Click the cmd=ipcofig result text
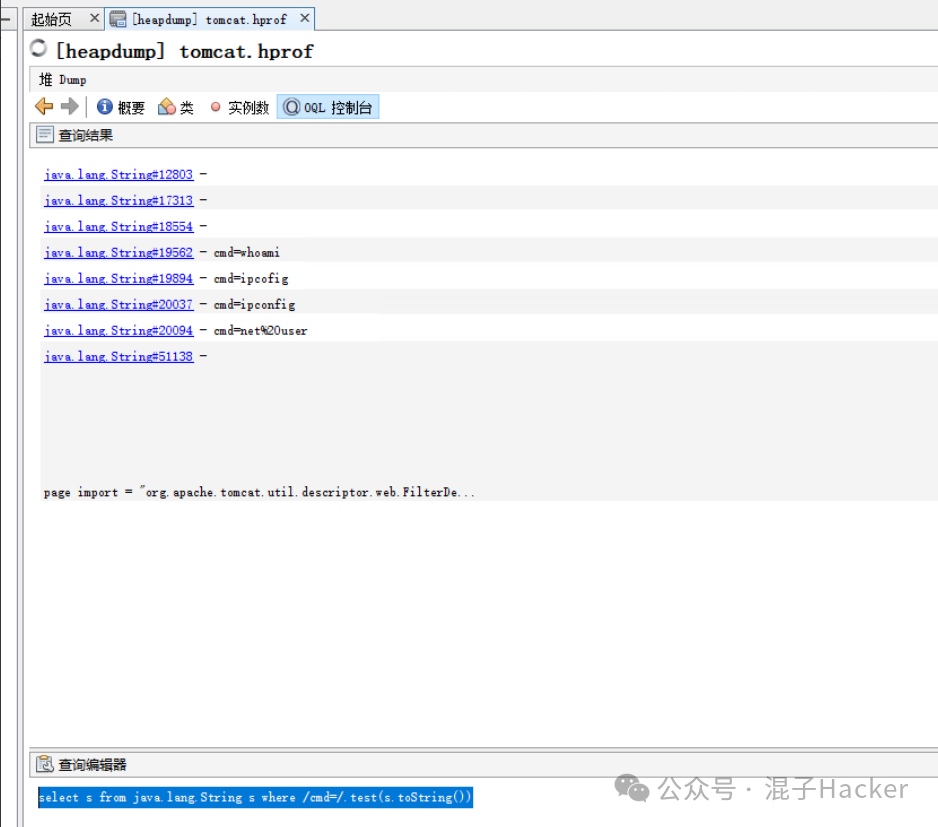Viewport: 938px width, 827px height. 251,279
